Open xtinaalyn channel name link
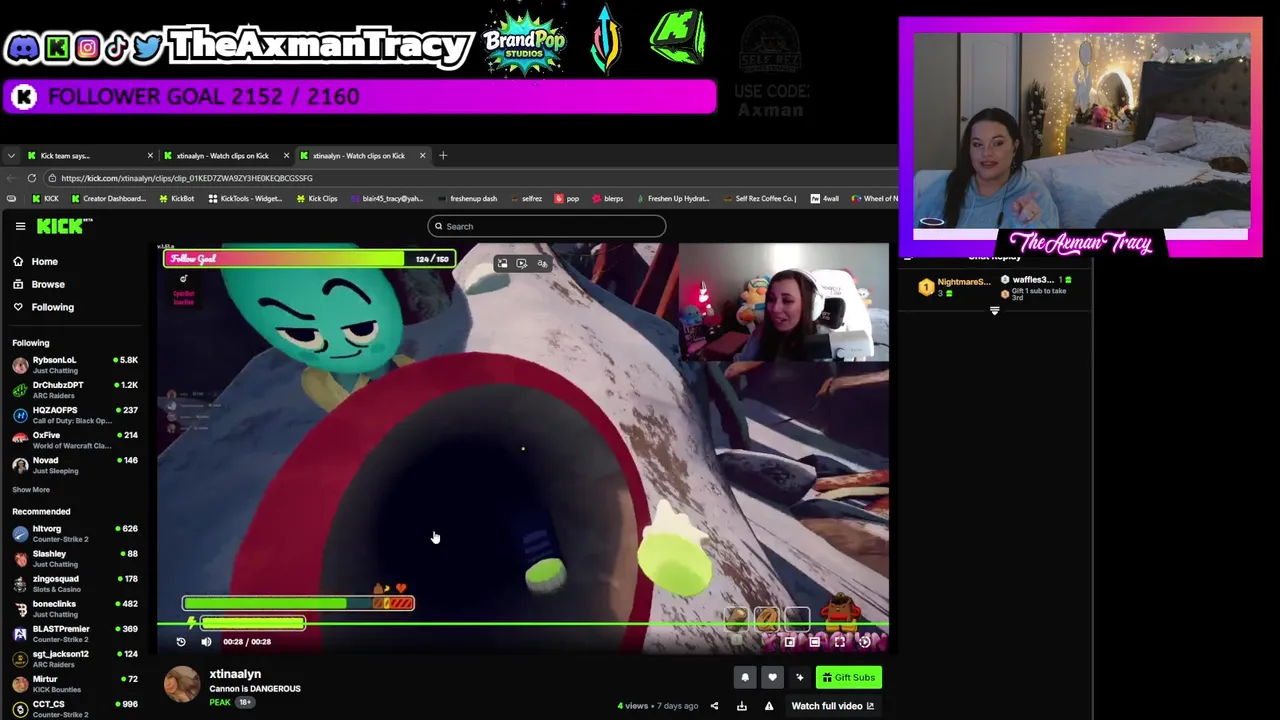The width and height of the screenshot is (1280, 720). 235,674
